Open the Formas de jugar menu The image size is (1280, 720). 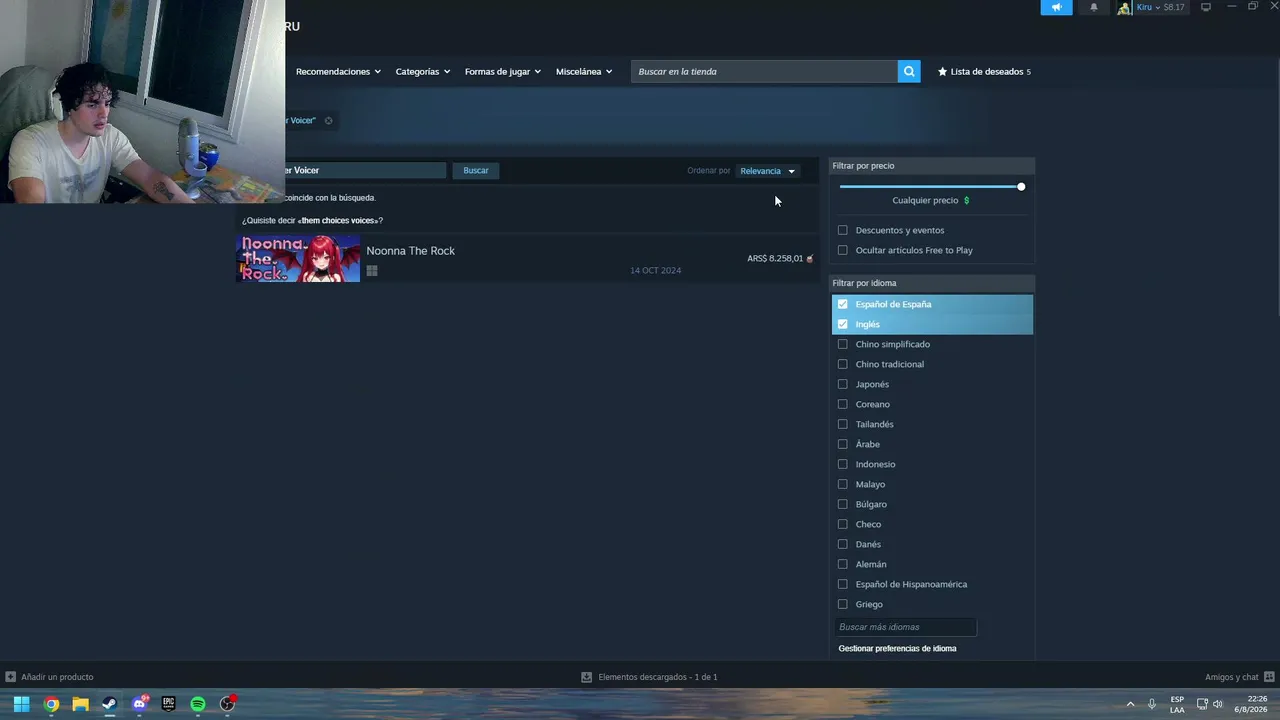[x=502, y=71]
